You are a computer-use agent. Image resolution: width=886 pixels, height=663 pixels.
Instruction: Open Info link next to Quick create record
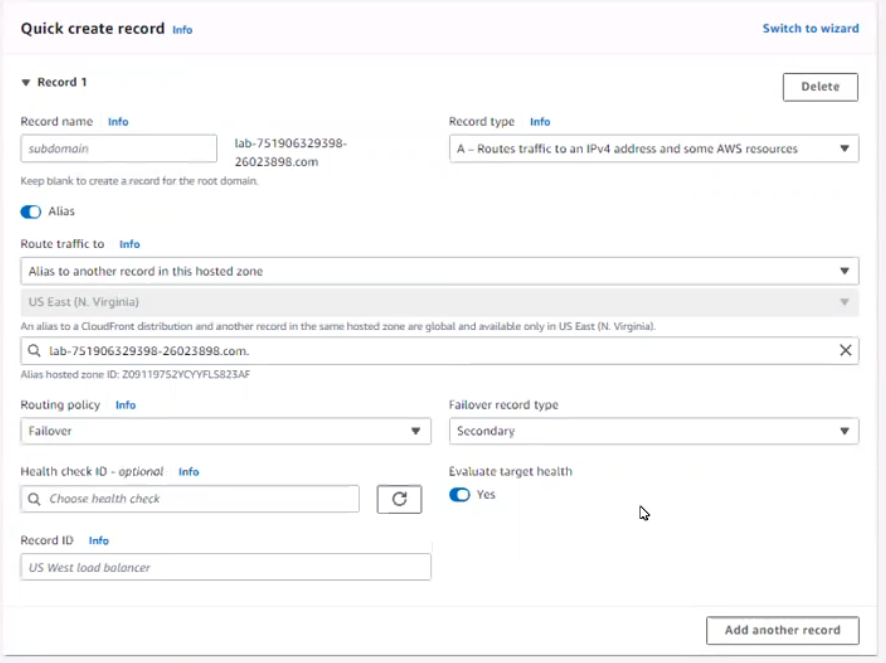click(182, 30)
